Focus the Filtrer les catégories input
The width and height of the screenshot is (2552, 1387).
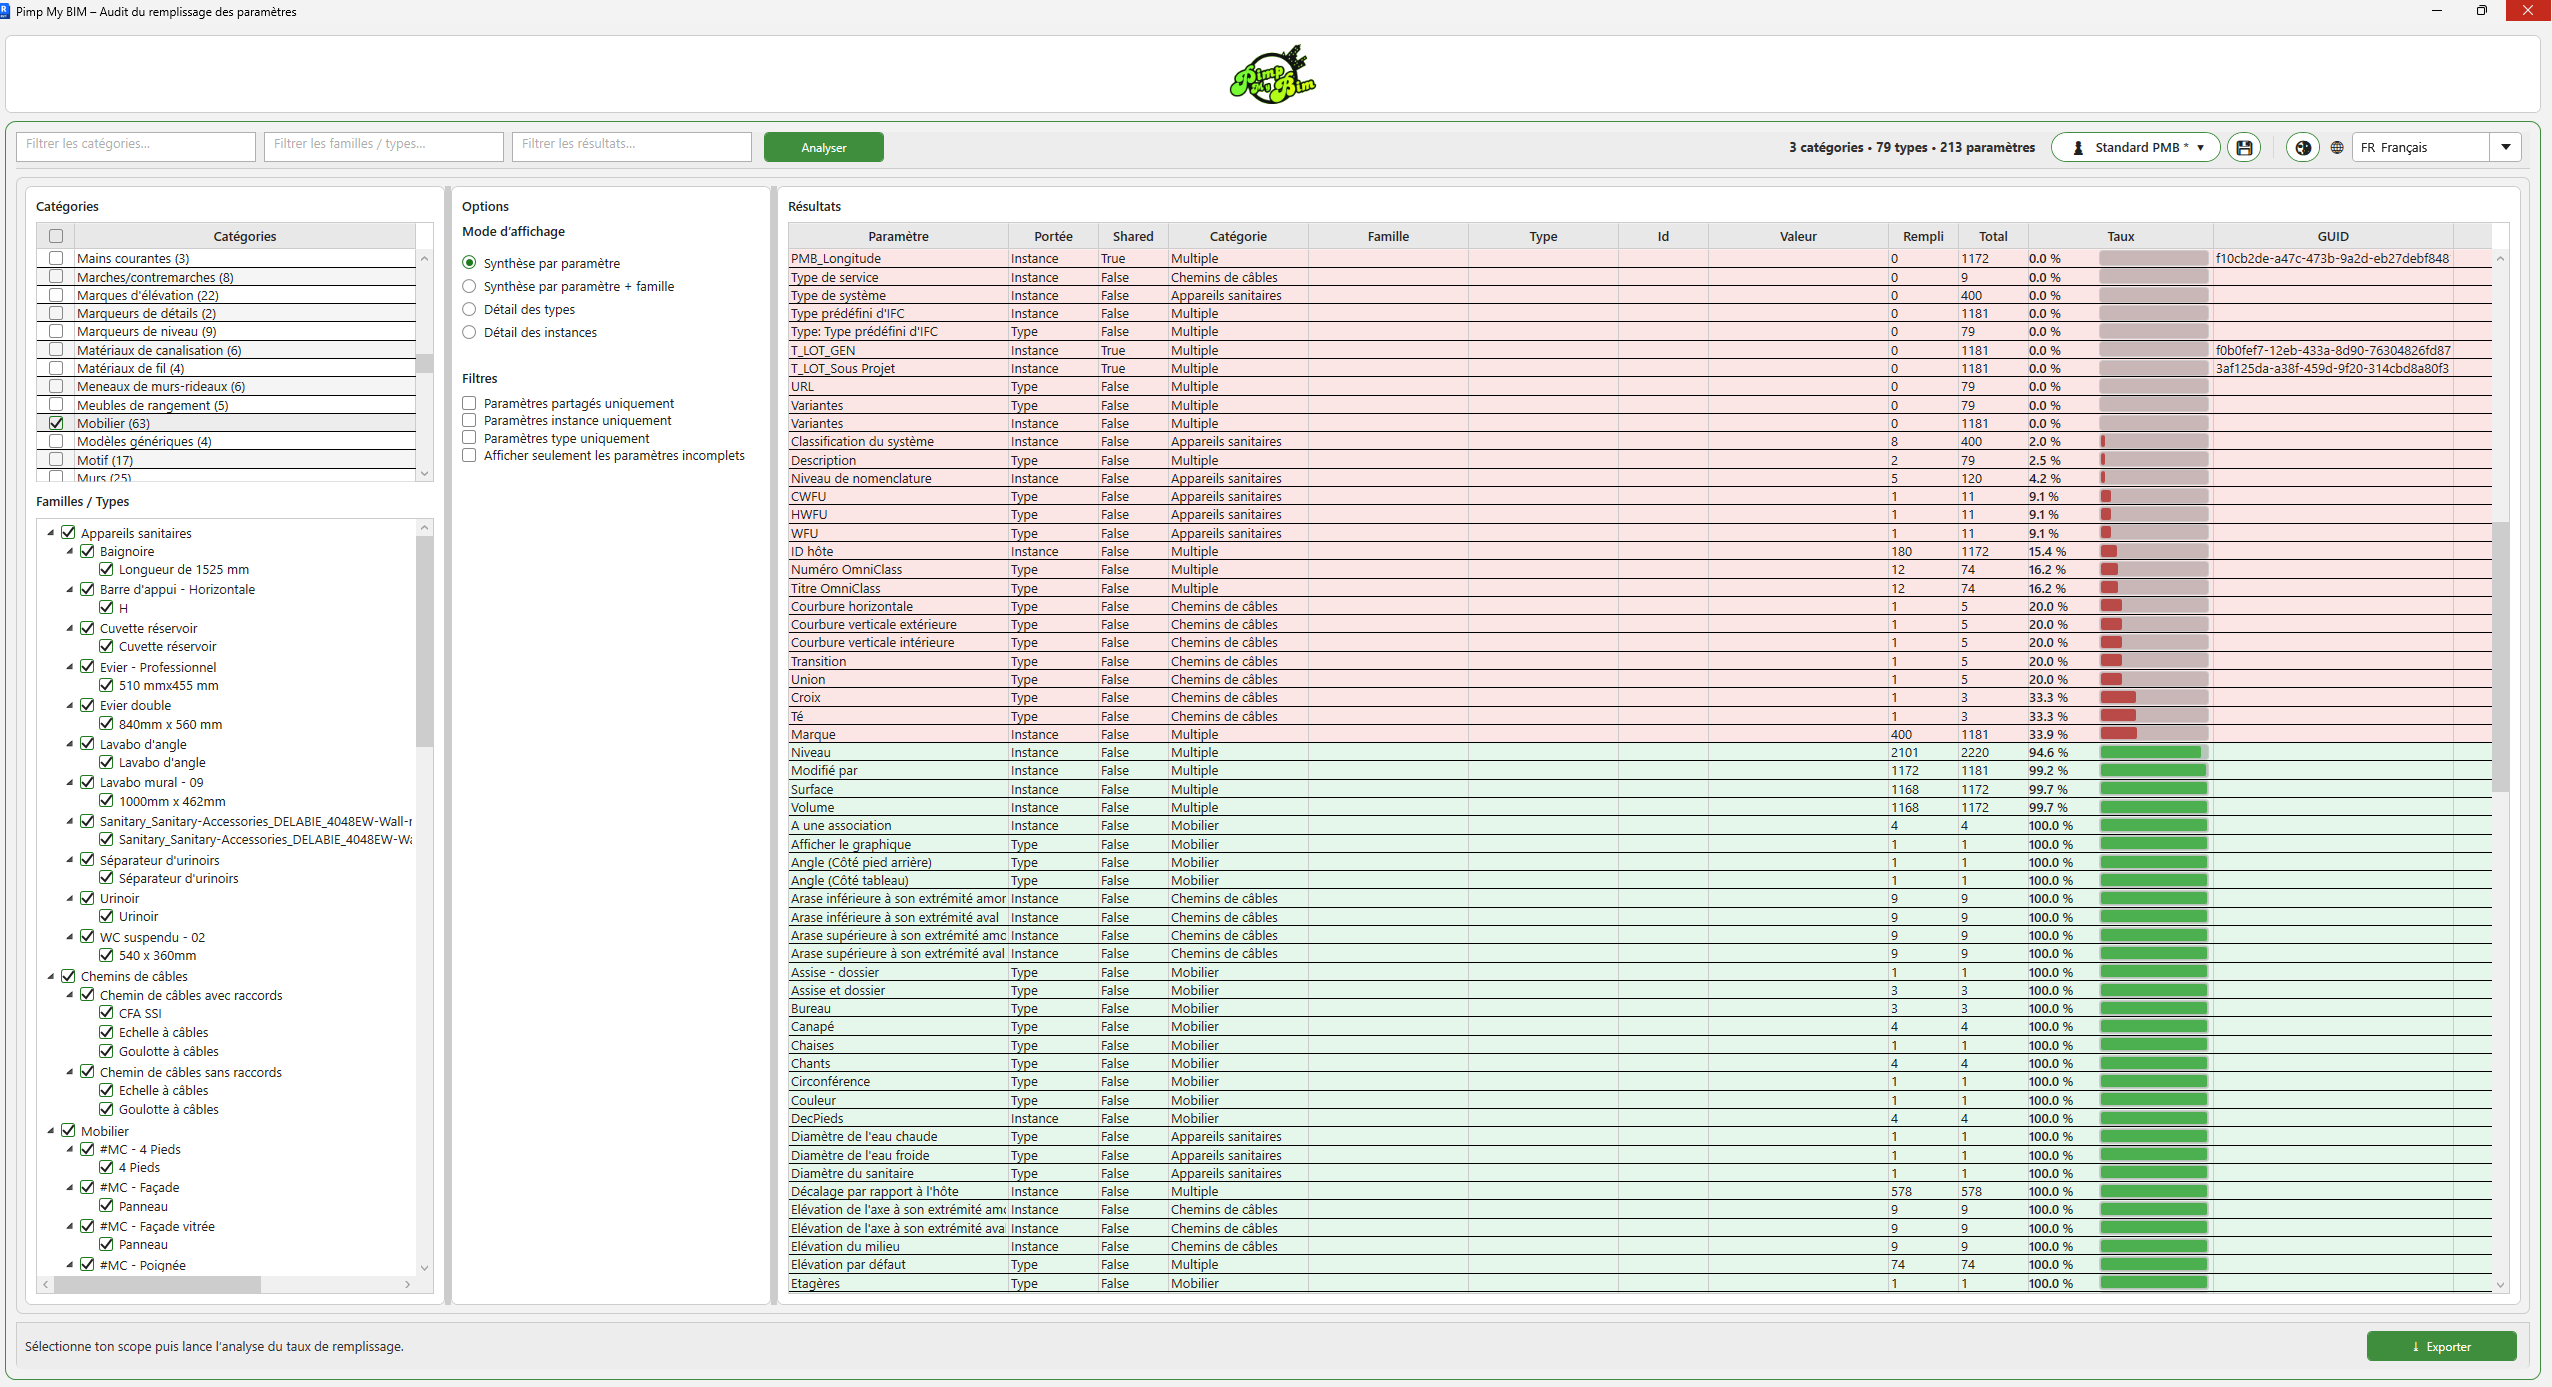[x=136, y=146]
